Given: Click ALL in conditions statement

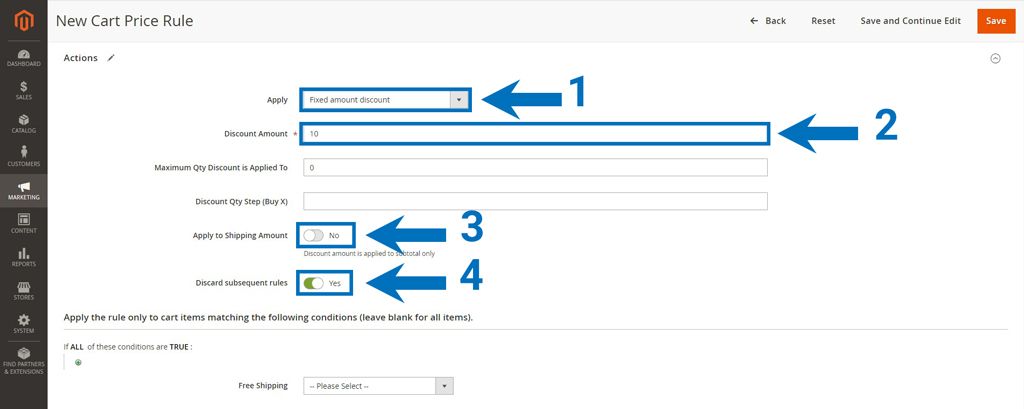Looking at the screenshot, I should [x=77, y=347].
